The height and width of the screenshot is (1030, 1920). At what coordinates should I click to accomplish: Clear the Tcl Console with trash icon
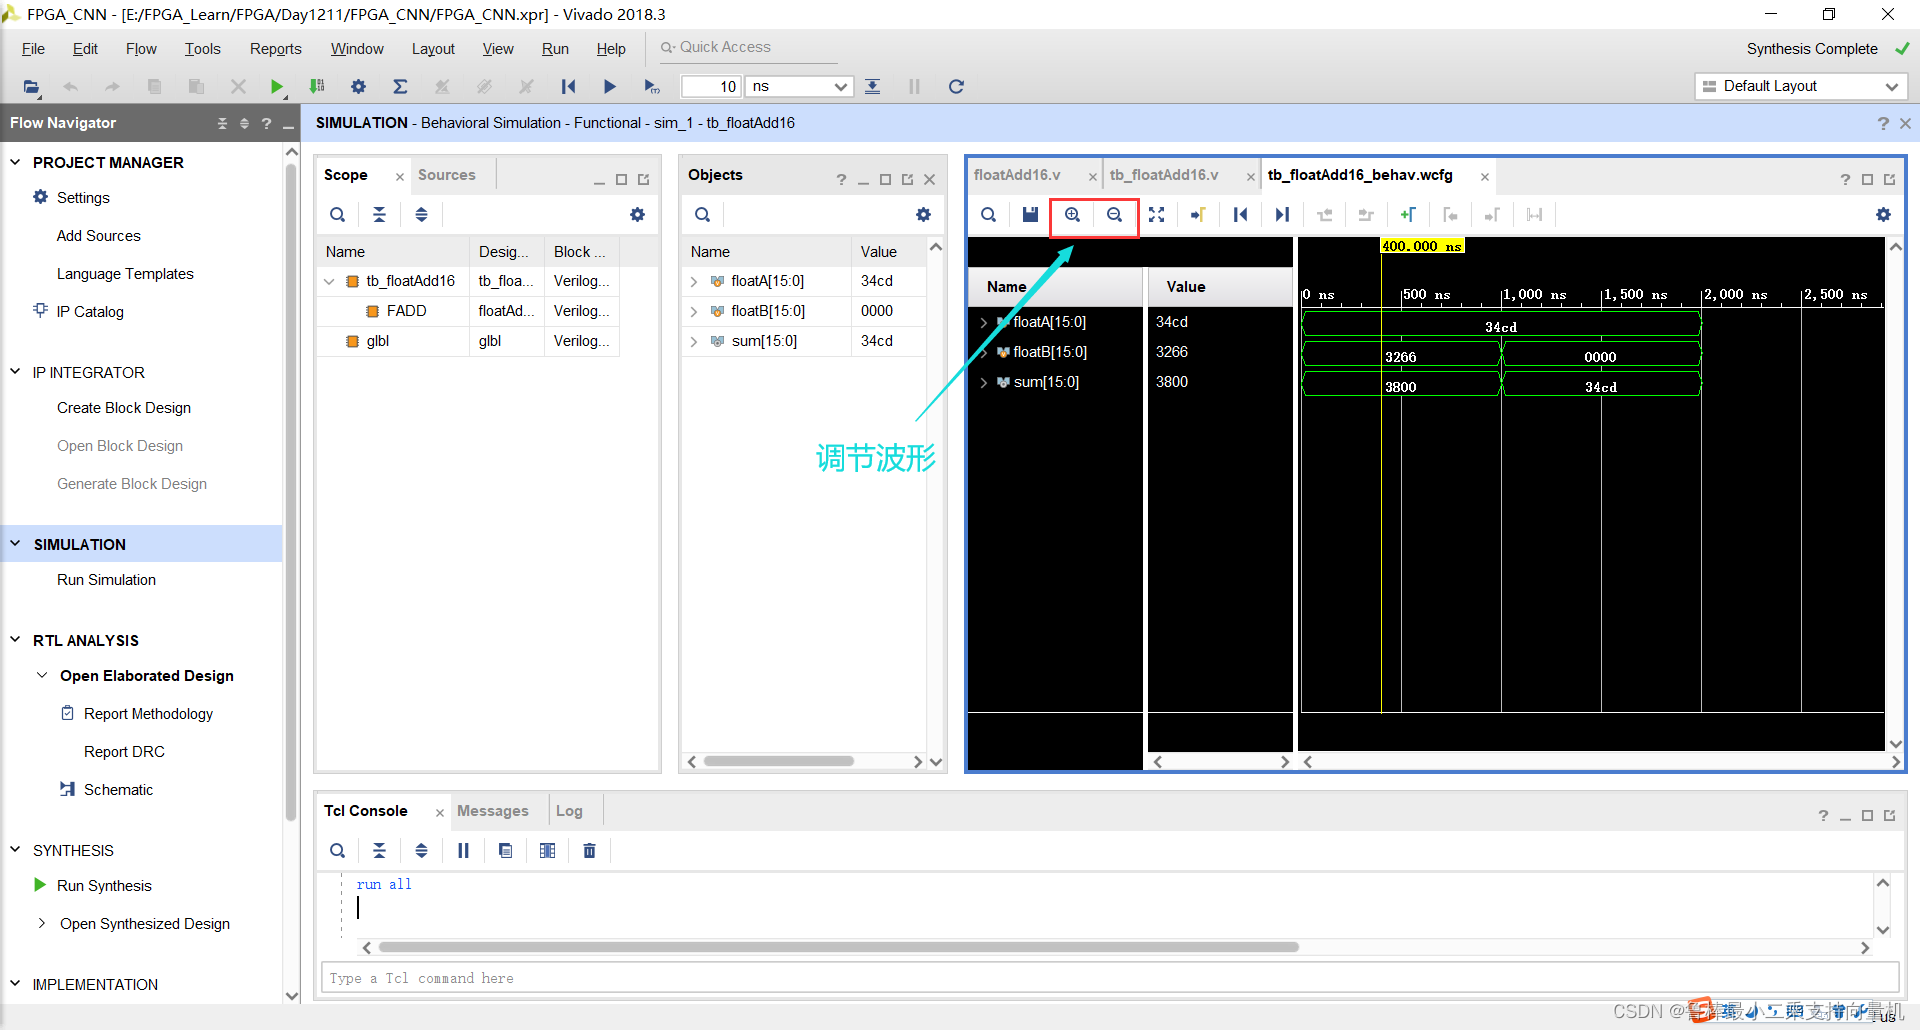[589, 851]
